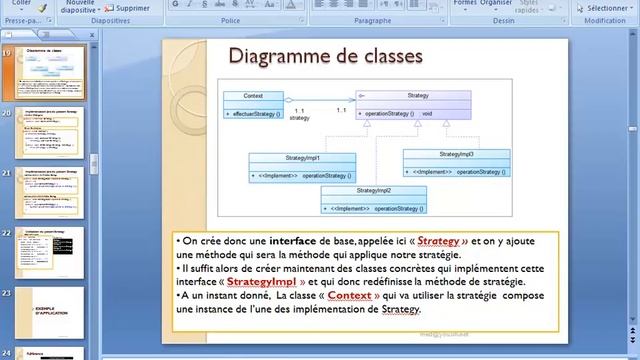Click the StrategyImpl2 class box
This screenshot has height=360, width=640.
(373, 200)
